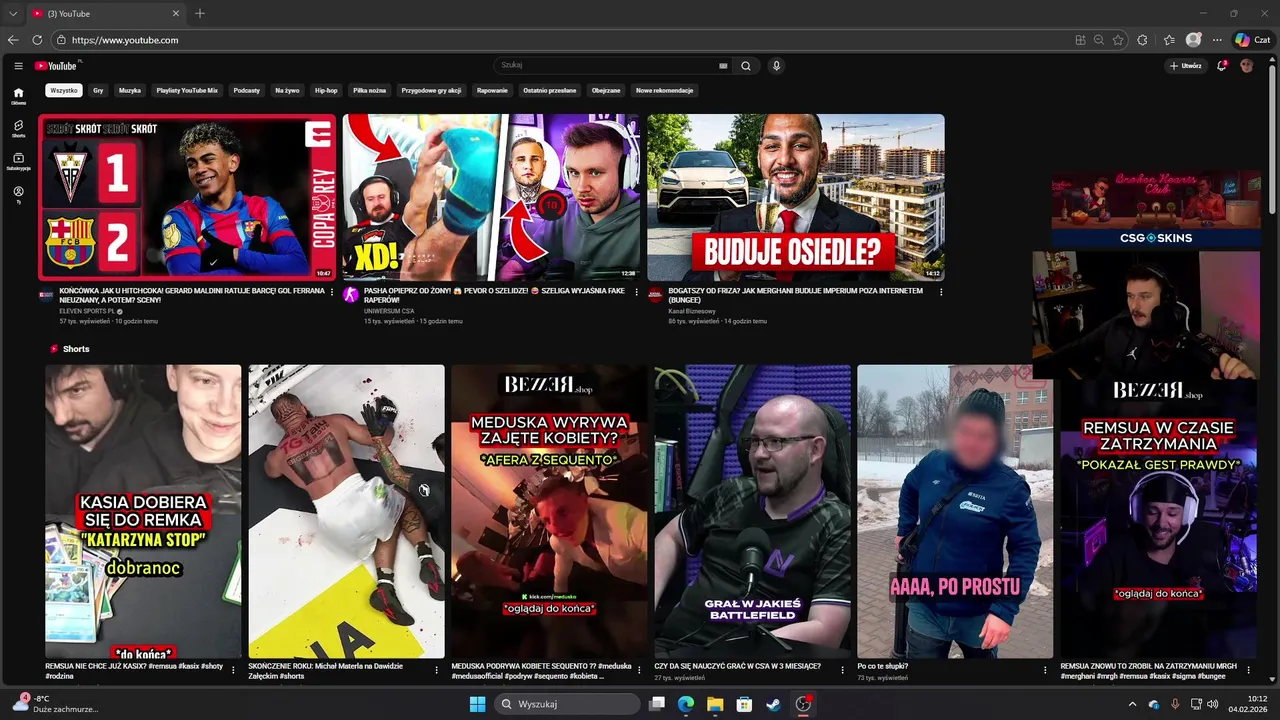Open options for the BOGATSZY OD FRIZA video
The height and width of the screenshot is (720, 1280).
click(x=940, y=292)
